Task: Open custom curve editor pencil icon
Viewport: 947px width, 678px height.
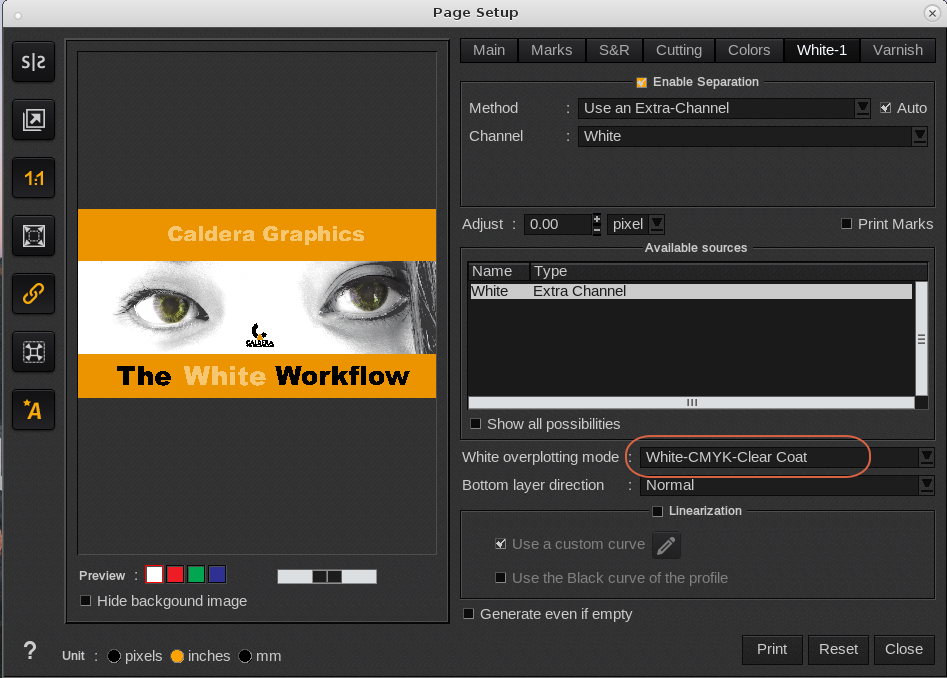Action: 666,545
